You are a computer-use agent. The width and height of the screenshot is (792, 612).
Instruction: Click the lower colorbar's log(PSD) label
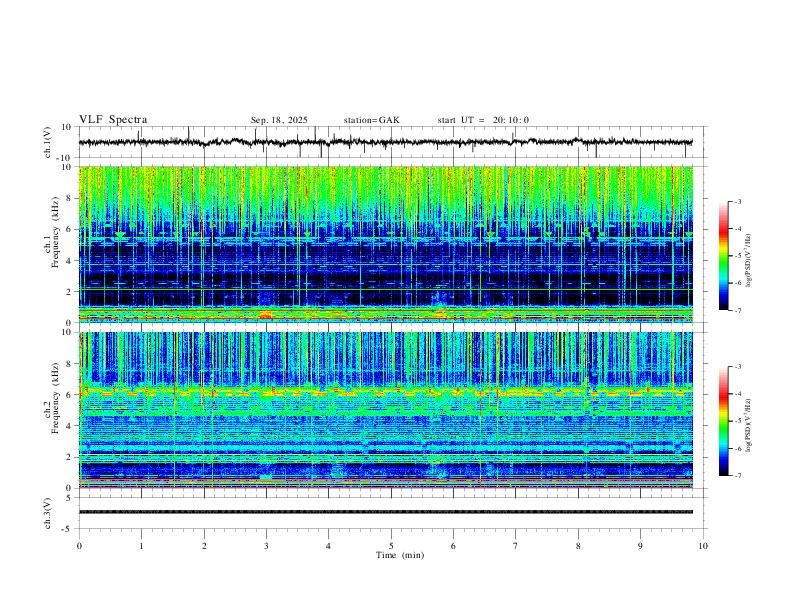tap(748, 425)
